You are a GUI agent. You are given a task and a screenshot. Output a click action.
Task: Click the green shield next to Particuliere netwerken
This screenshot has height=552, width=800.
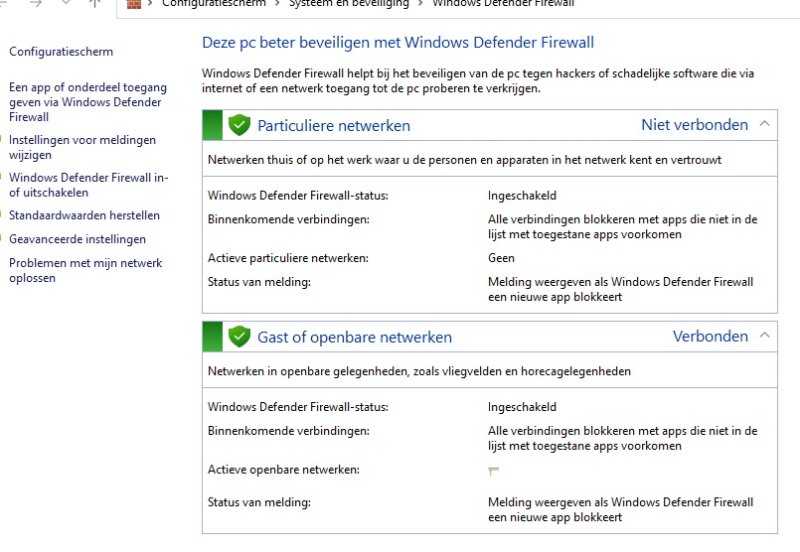pos(238,125)
